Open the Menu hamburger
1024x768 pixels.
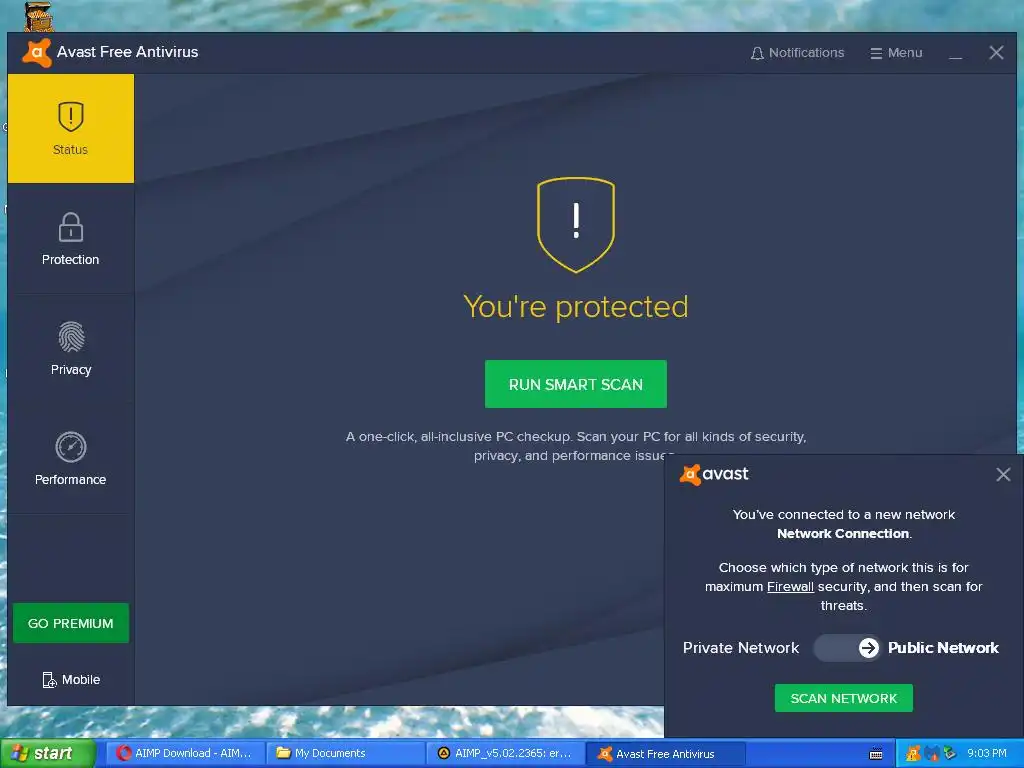pos(896,53)
